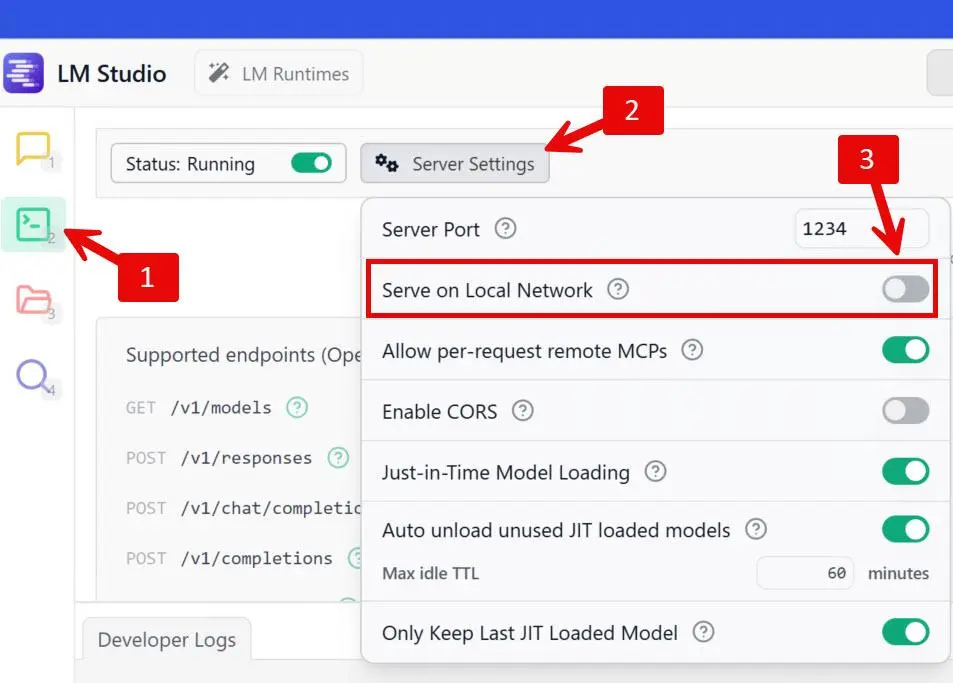Open help icon next to GET /v1/models
The width and height of the screenshot is (953, 683).
297,407
